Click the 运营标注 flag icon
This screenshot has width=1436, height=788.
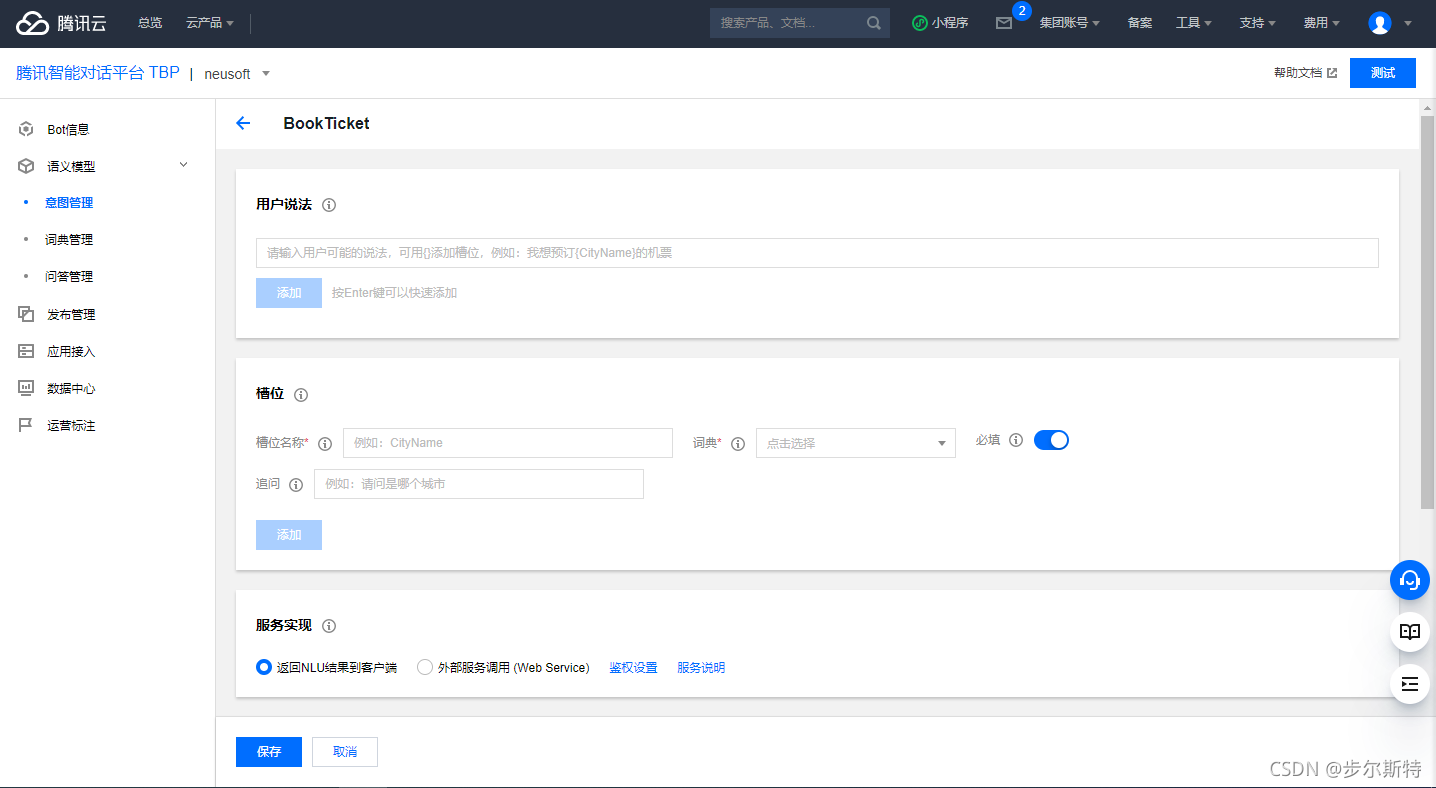pyautogui.click(x=26, y=425)
